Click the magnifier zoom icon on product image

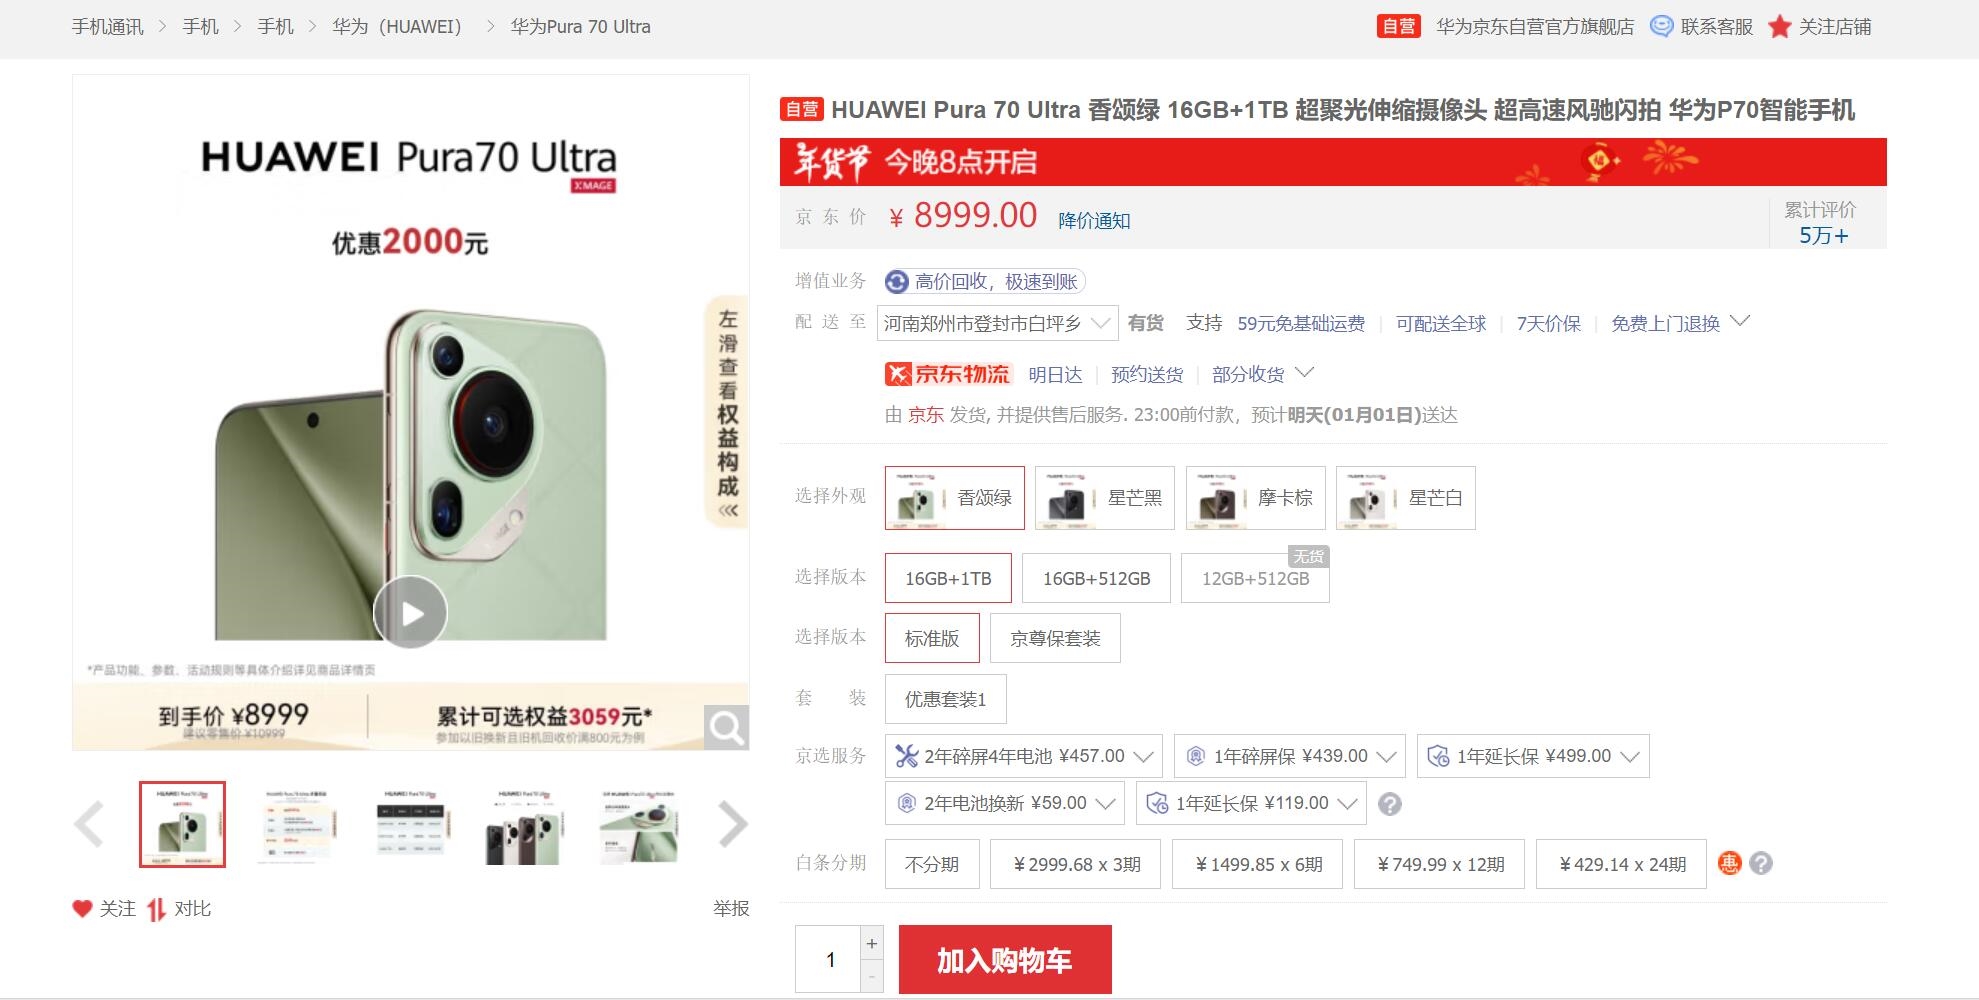click(x=726, y=727)
